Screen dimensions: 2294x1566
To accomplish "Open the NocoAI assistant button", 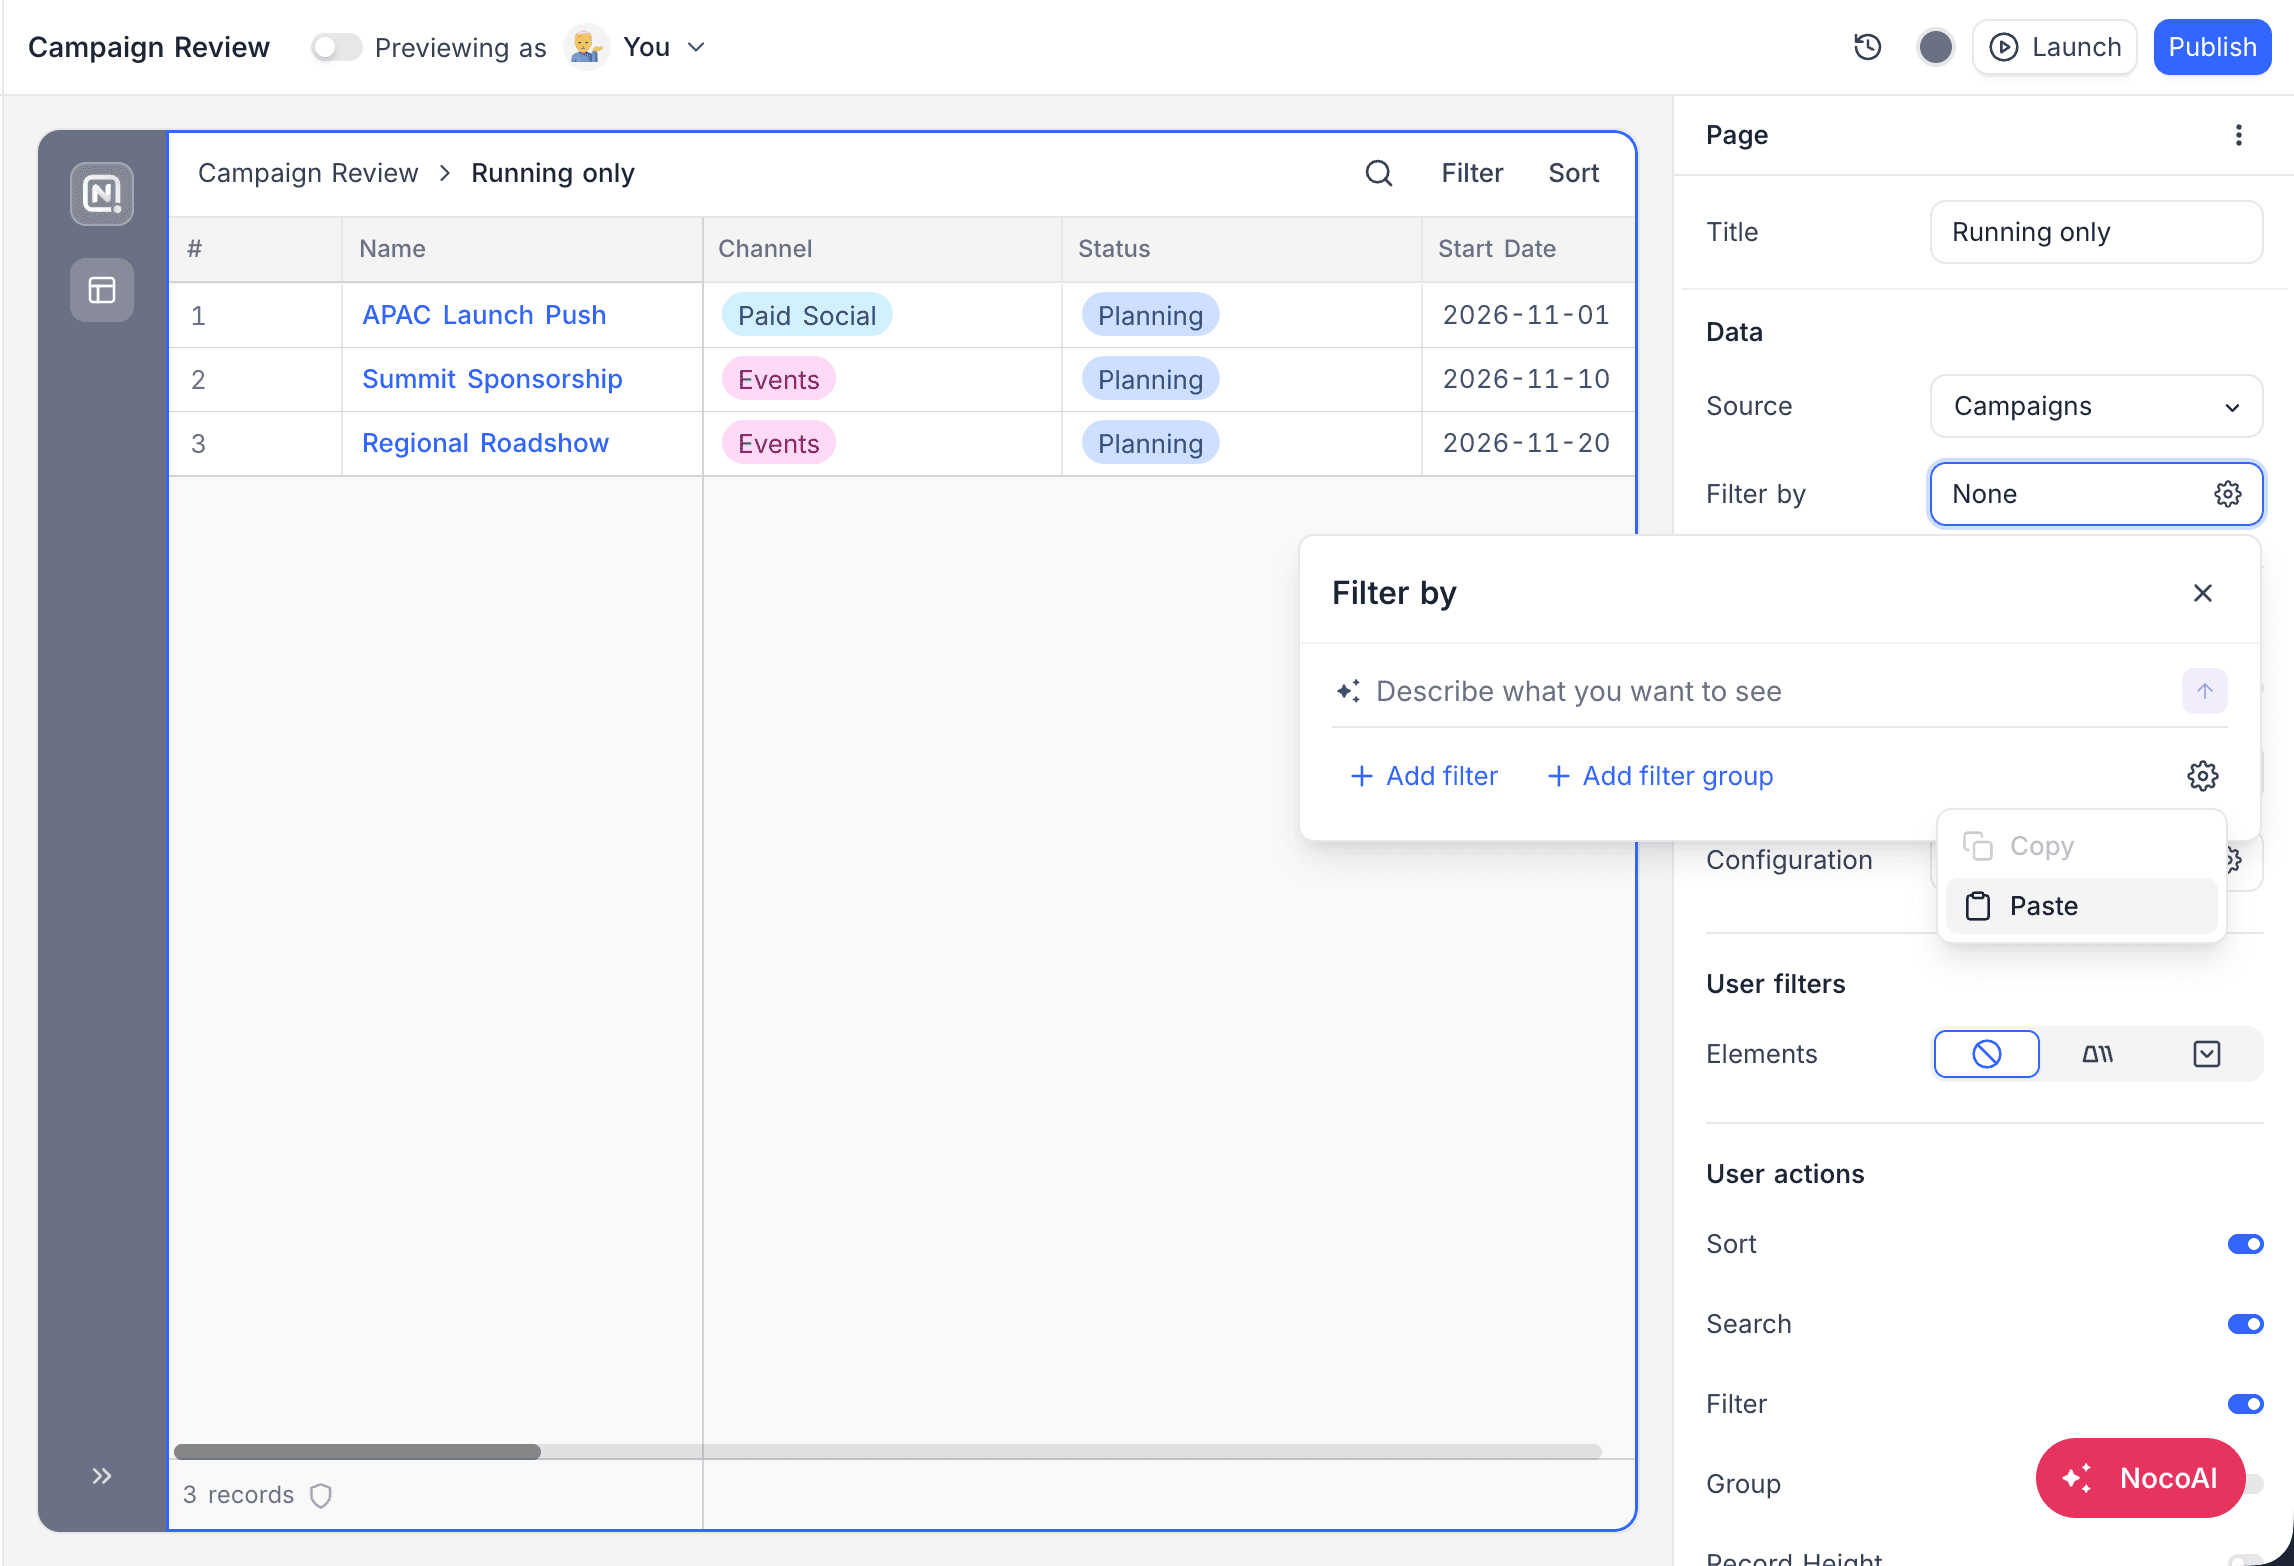I will pyautogui.click(x=2140, y=1478).
